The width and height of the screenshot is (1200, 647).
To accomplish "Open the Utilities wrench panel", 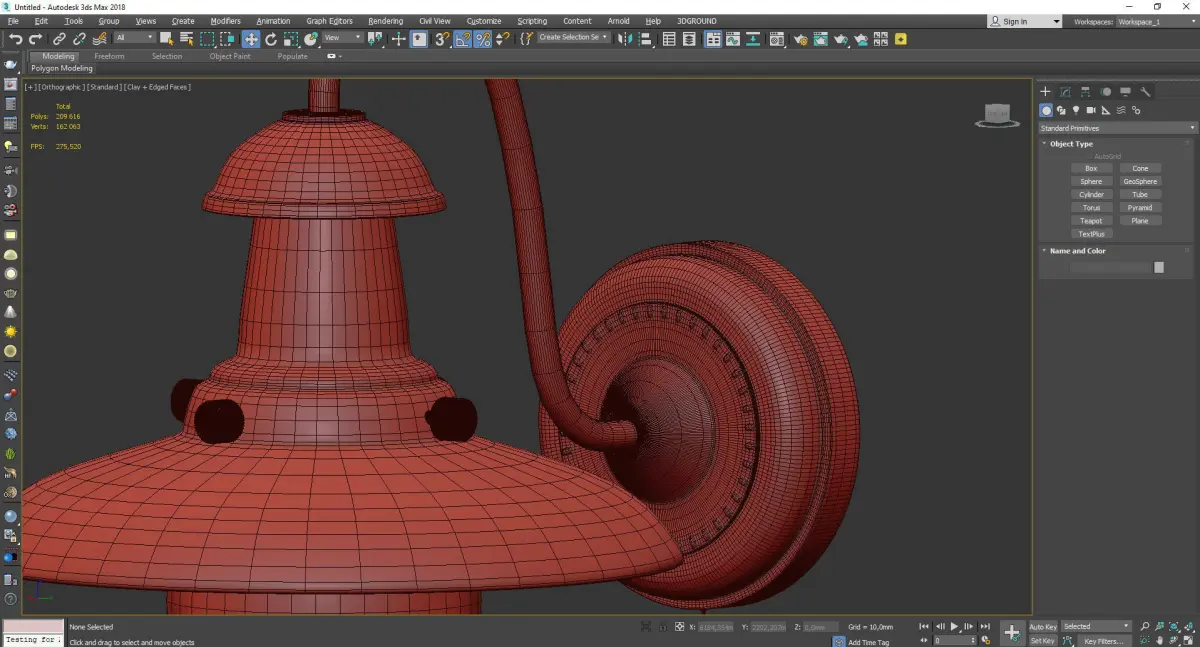I will click(x=1146, y=92).
